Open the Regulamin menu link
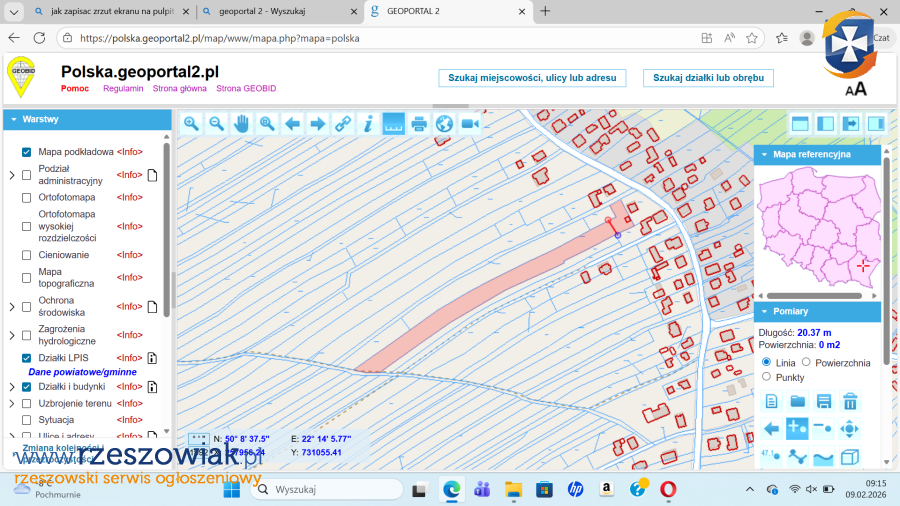900x506 pixels. click(123, 89)
